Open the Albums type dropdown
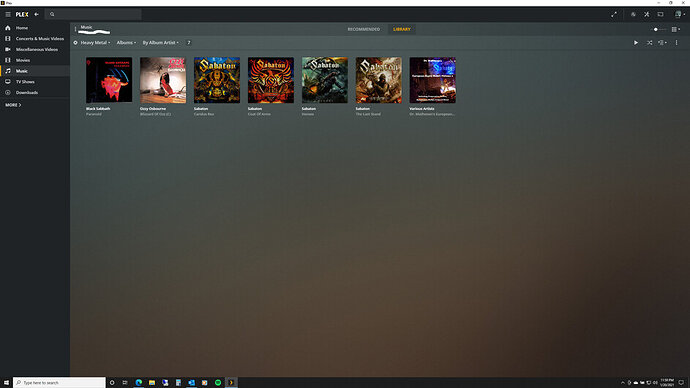The image size is (690, 388). [x=126, y=43]
